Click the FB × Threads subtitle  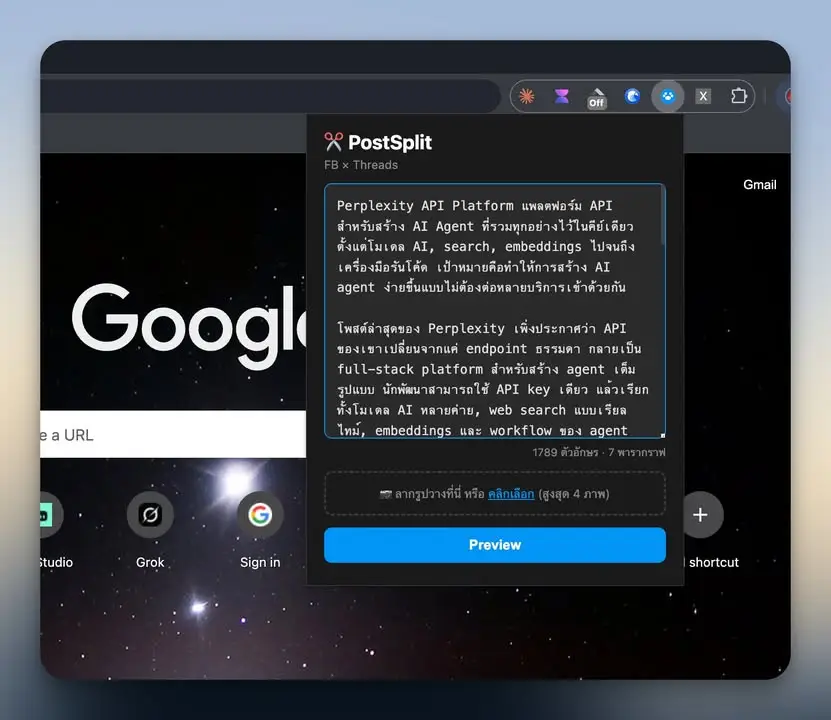pyautogui.click(x=361, y=165)
